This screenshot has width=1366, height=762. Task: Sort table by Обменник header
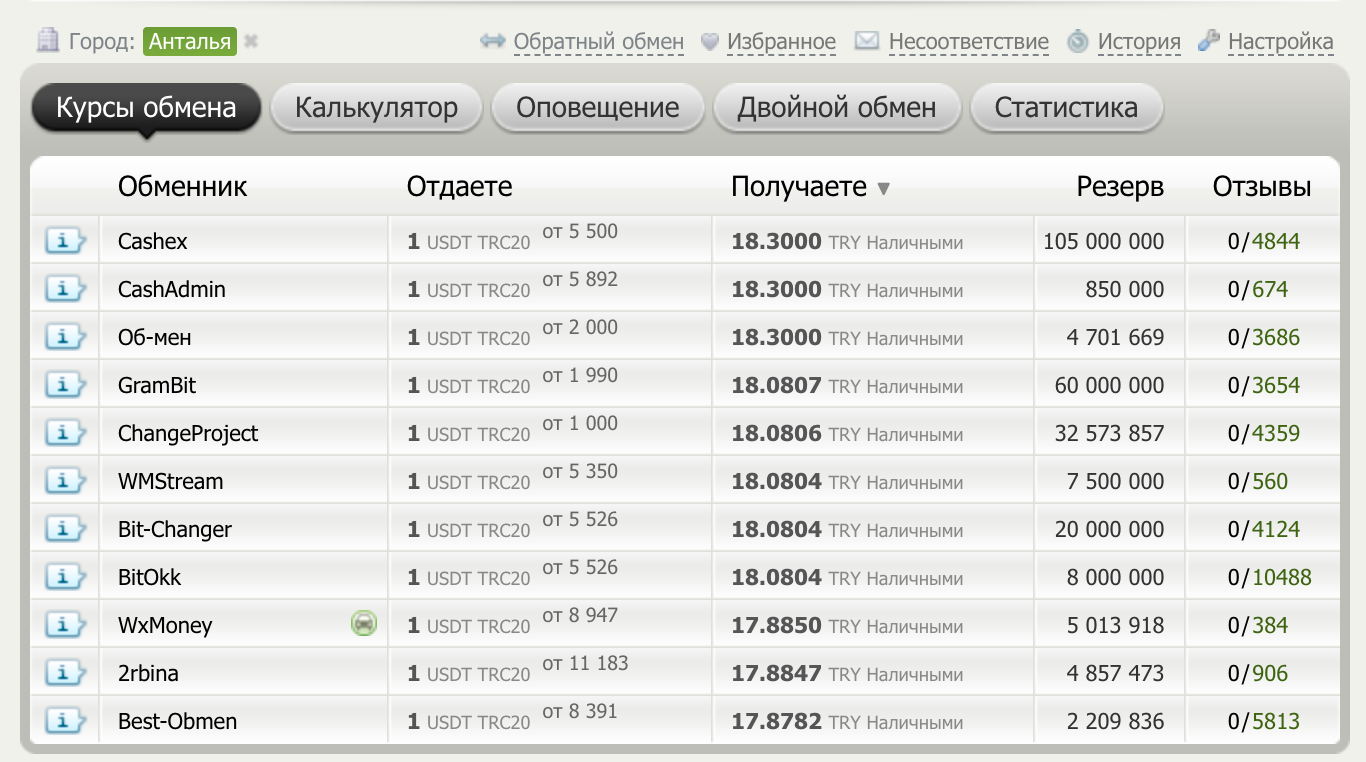[x=182, y=186]
